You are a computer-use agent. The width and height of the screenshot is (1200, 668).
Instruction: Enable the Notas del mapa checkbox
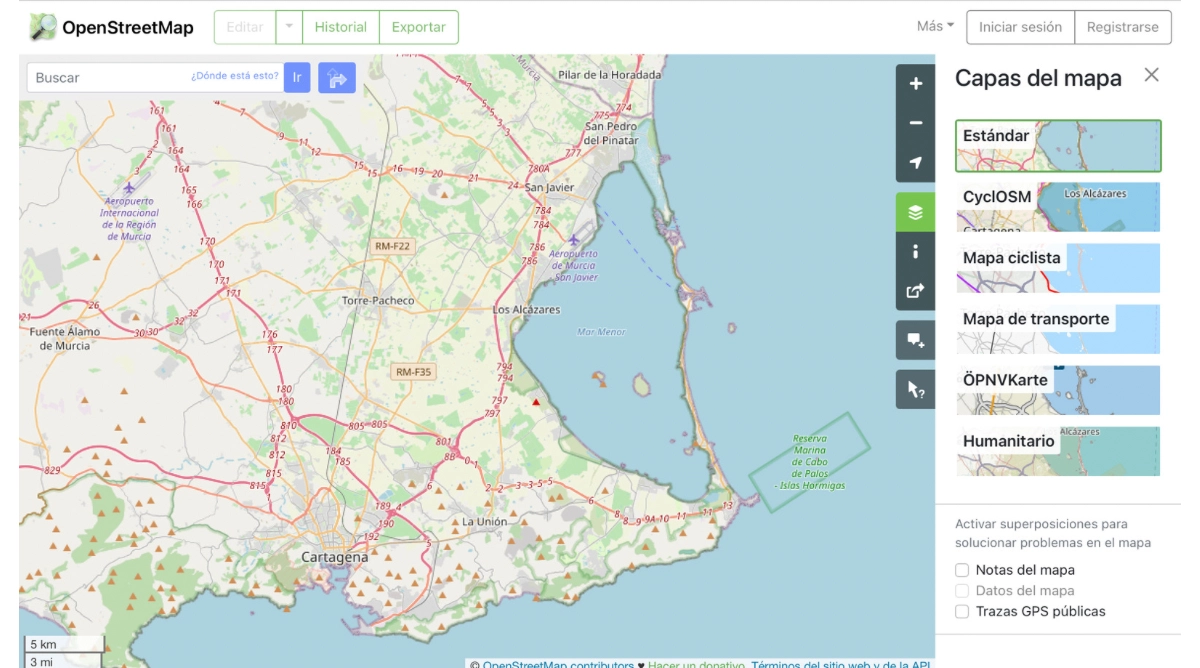[962, 570]
